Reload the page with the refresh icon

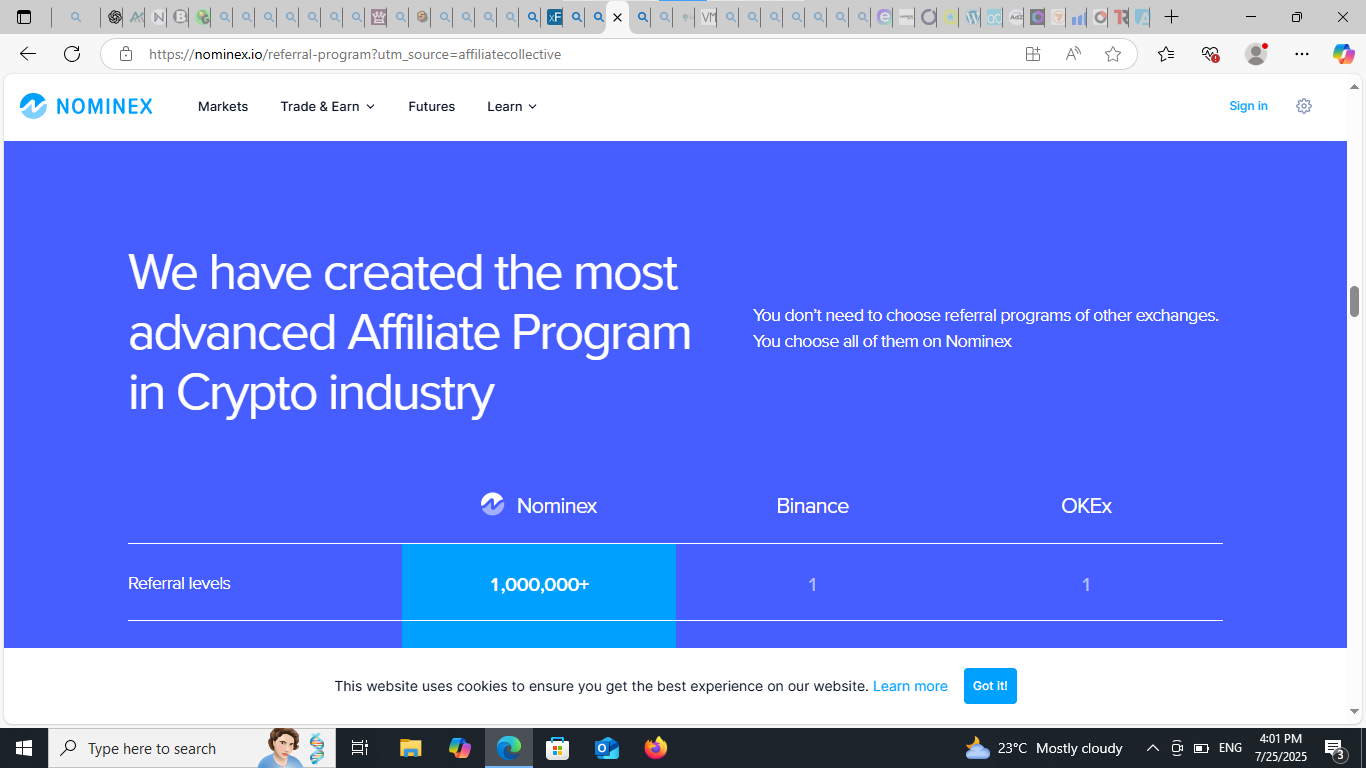click(72, 54)
